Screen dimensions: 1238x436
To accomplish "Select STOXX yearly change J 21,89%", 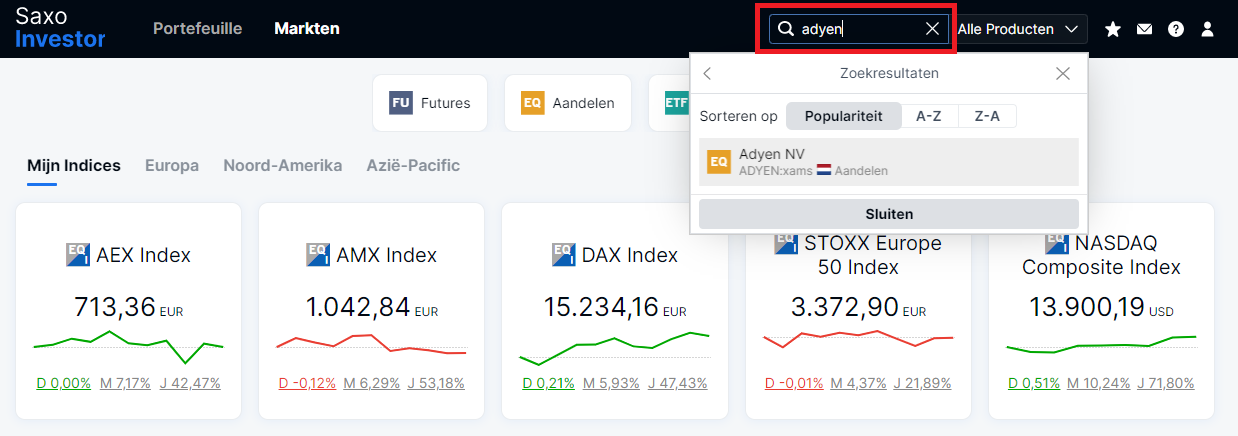I will pyautogui.click(x=923, y=383).
